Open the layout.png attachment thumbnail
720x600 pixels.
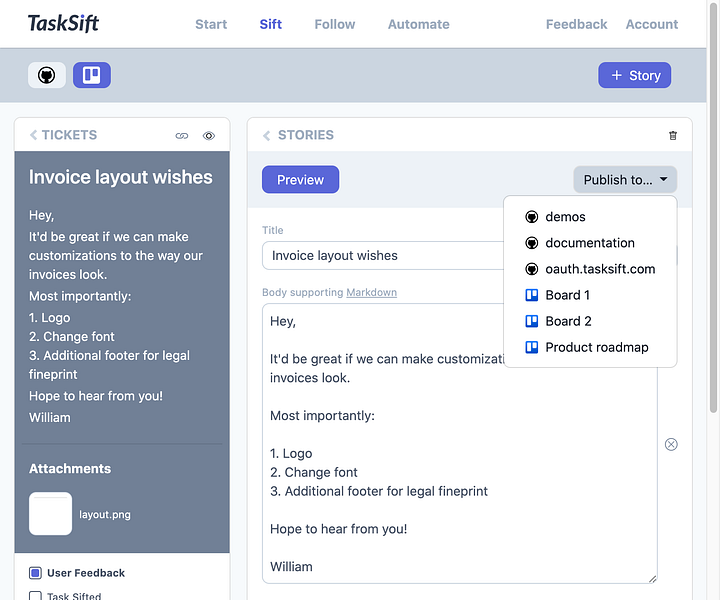click(x=51, y=514)
